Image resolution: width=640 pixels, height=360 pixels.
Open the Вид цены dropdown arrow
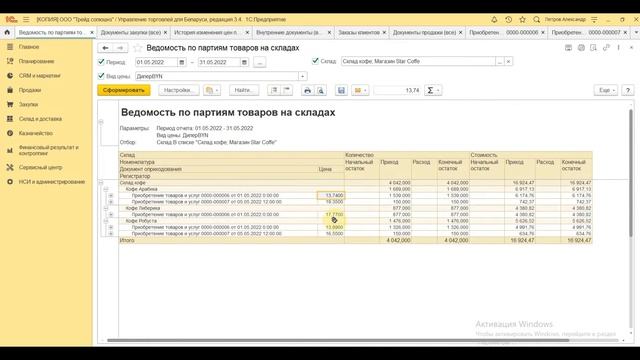pyautogui.click(x=302, y=76)
